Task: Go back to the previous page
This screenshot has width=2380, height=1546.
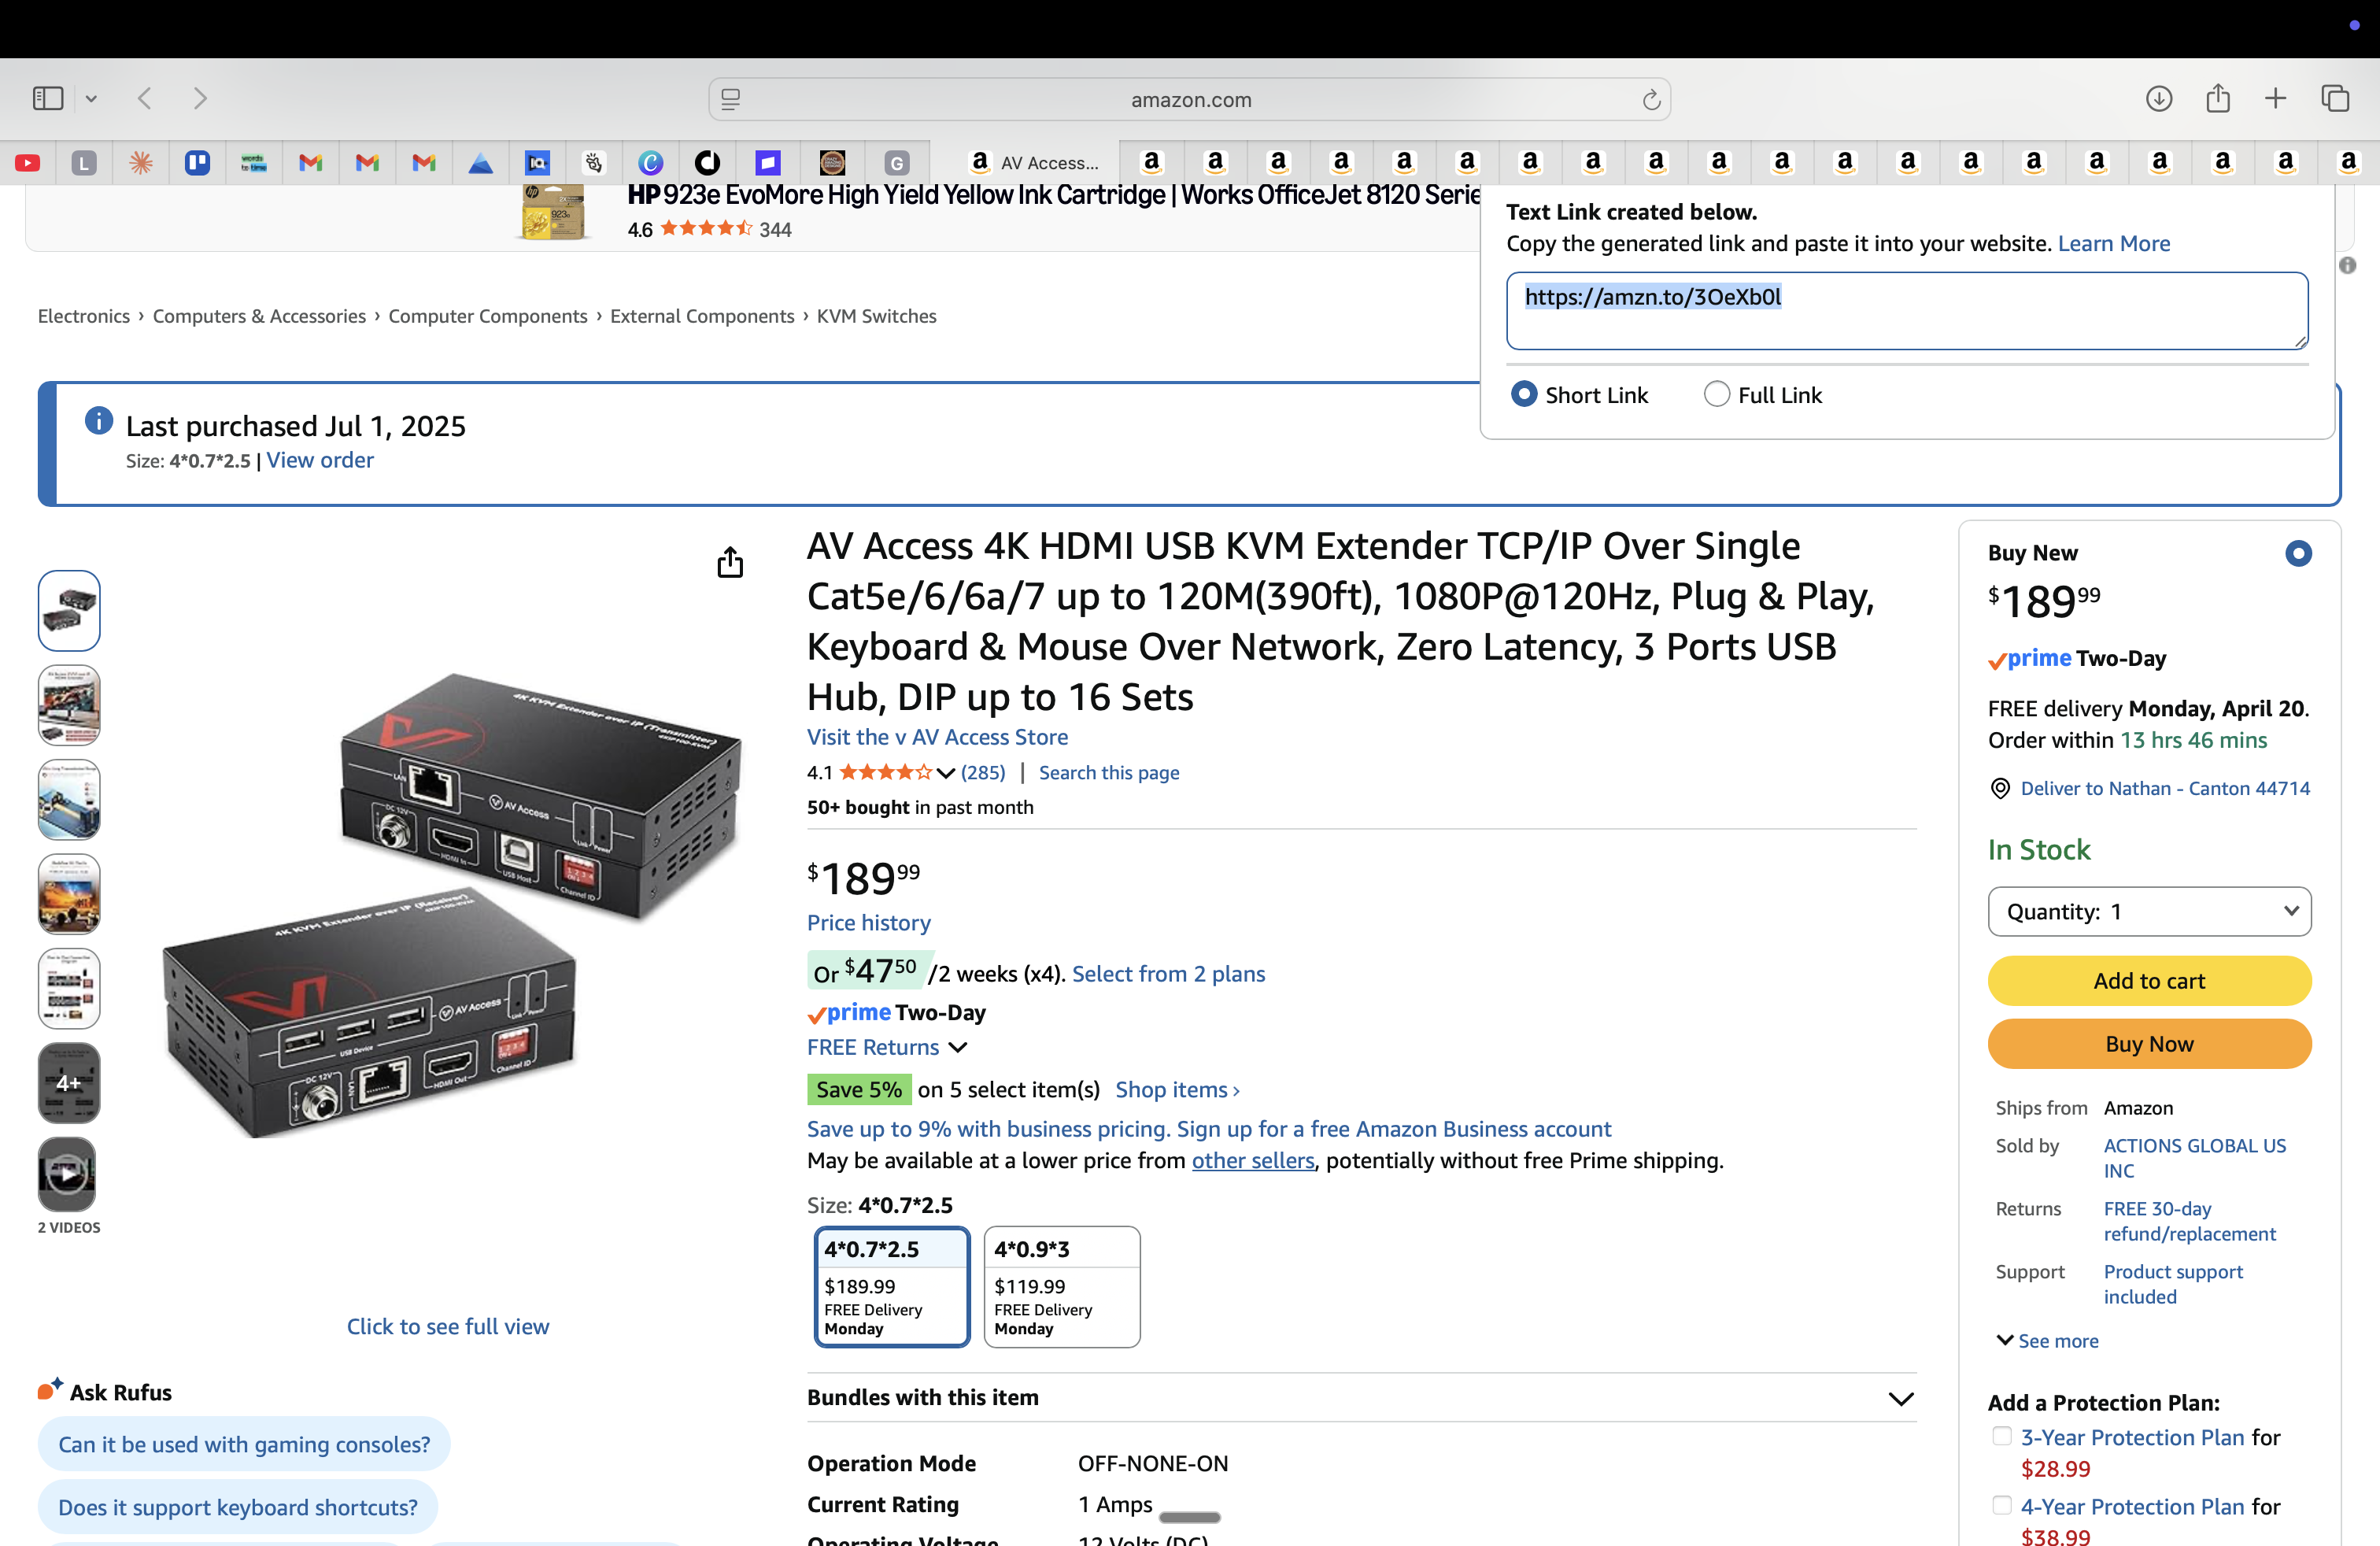Action: pos(145,98)
